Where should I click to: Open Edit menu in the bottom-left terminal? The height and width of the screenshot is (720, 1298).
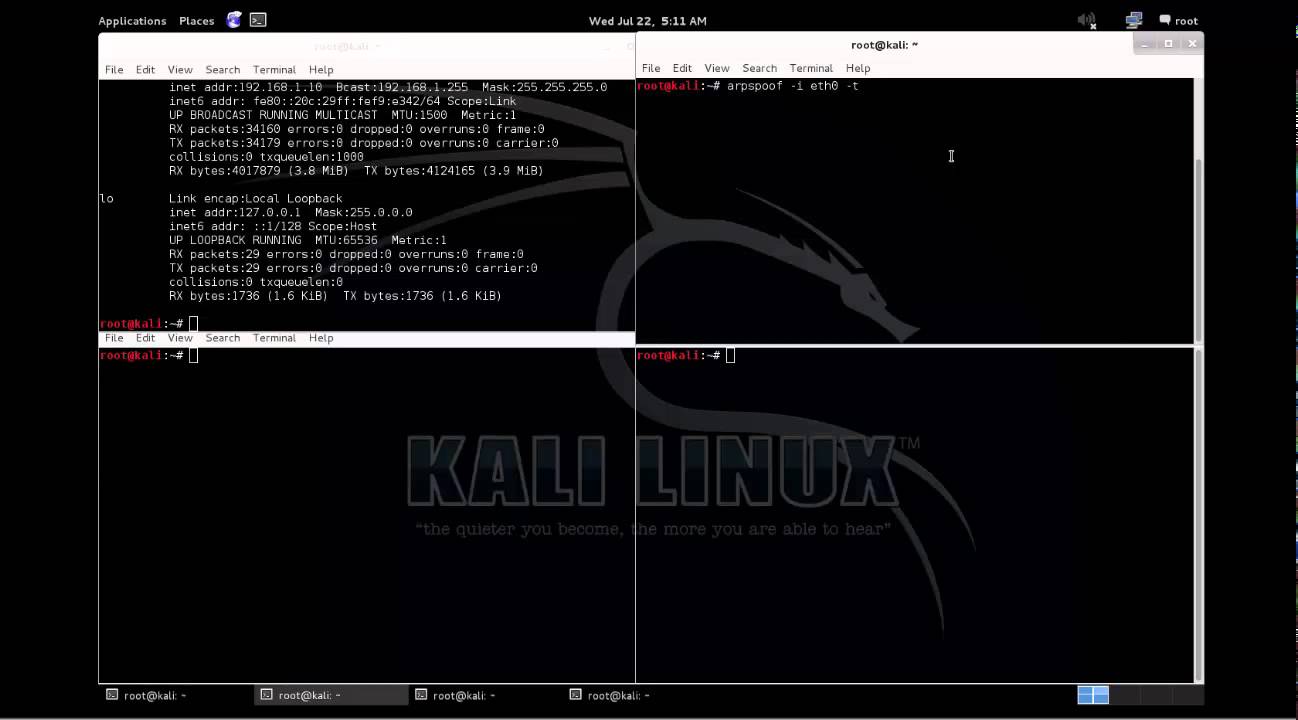[x=145, y=338]
